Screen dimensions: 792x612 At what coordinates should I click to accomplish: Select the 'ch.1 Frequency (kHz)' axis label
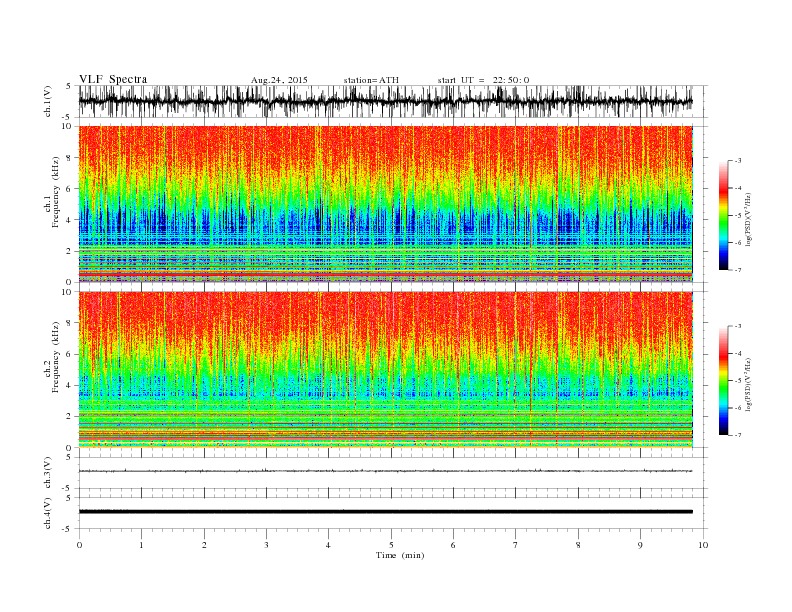52,192
